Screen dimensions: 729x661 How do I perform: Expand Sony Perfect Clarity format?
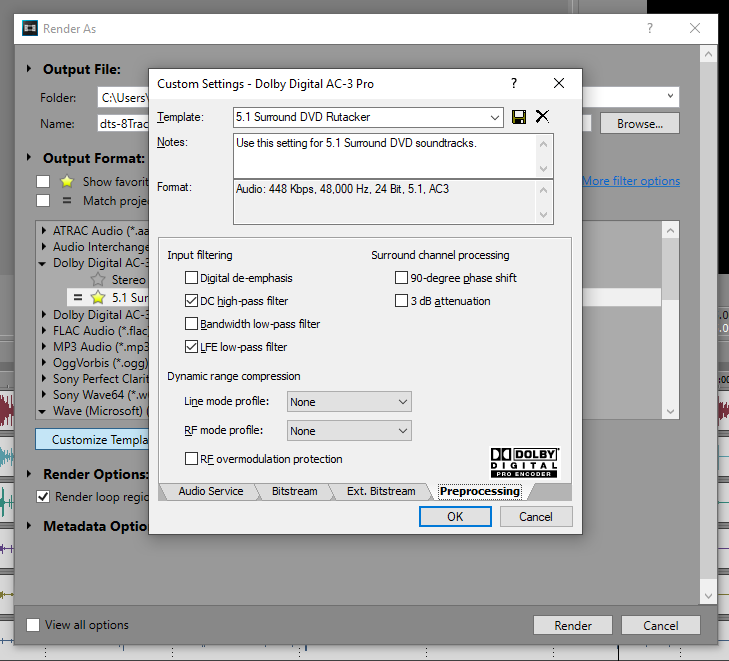pos(43,378)
